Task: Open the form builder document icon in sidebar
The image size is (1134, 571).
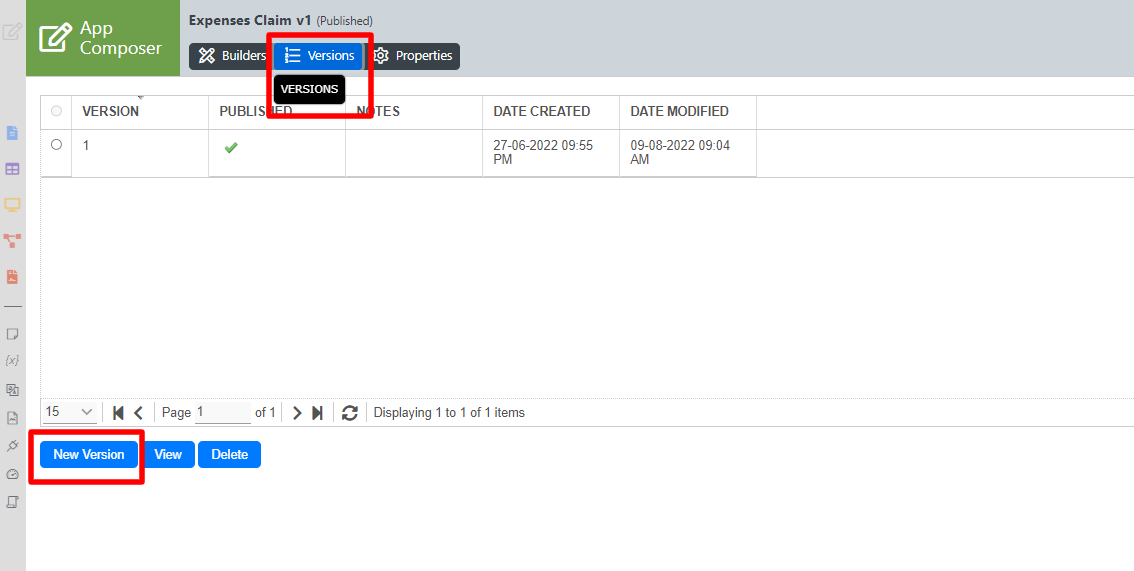Action: pos(12,134)
